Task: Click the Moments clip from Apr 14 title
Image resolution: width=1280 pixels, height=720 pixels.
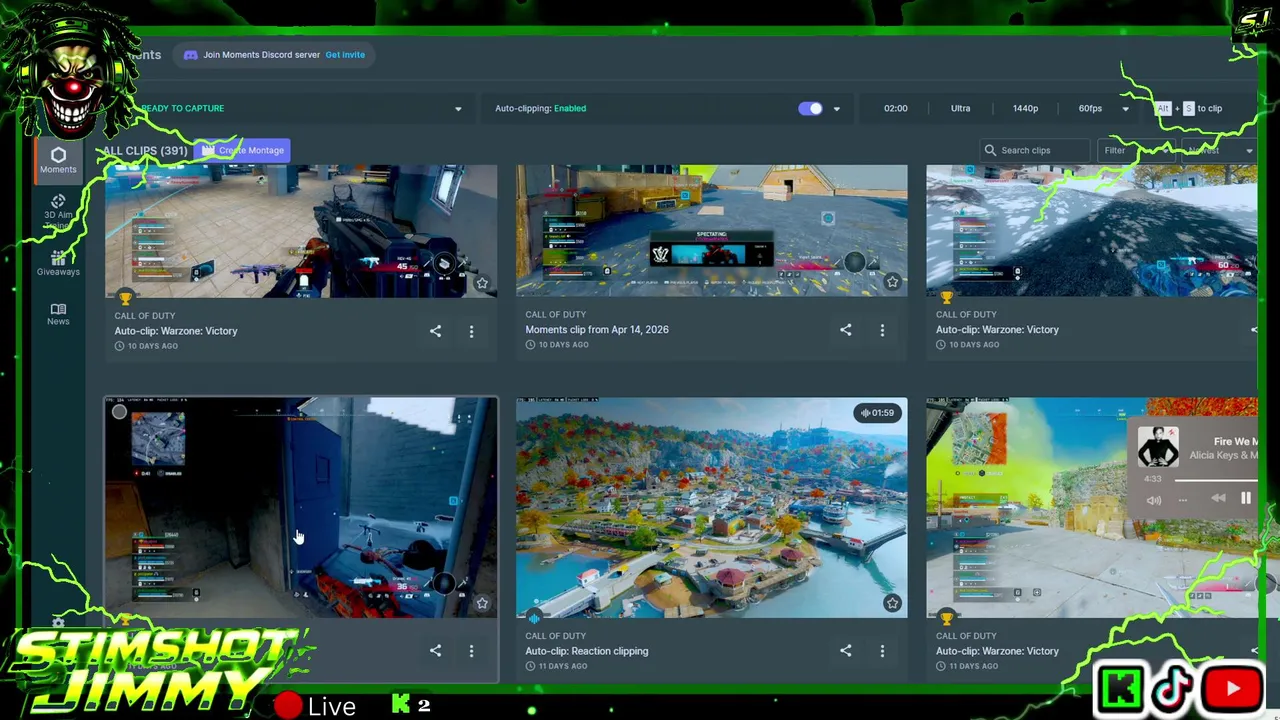Action: tap(597, 329)
